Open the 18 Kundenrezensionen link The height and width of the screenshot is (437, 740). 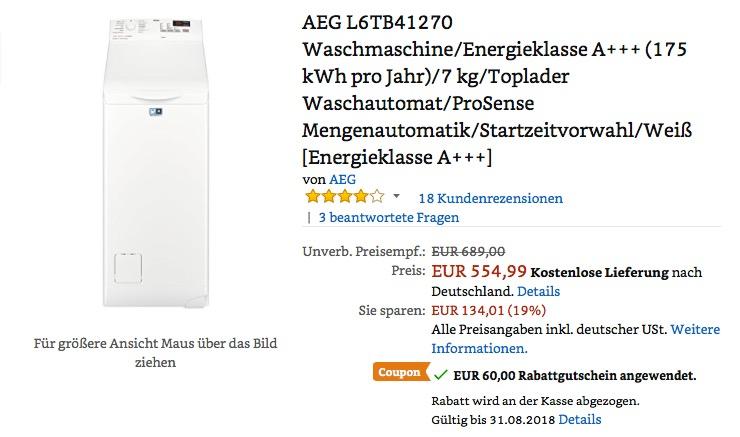[x=490, y=198]
